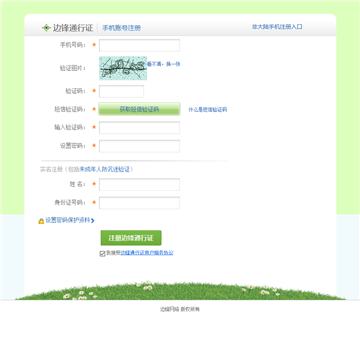Focus the 设置密码 input field
Image resolution: width=360 pixels, height=360 pixels.
[x=139, y=146]
